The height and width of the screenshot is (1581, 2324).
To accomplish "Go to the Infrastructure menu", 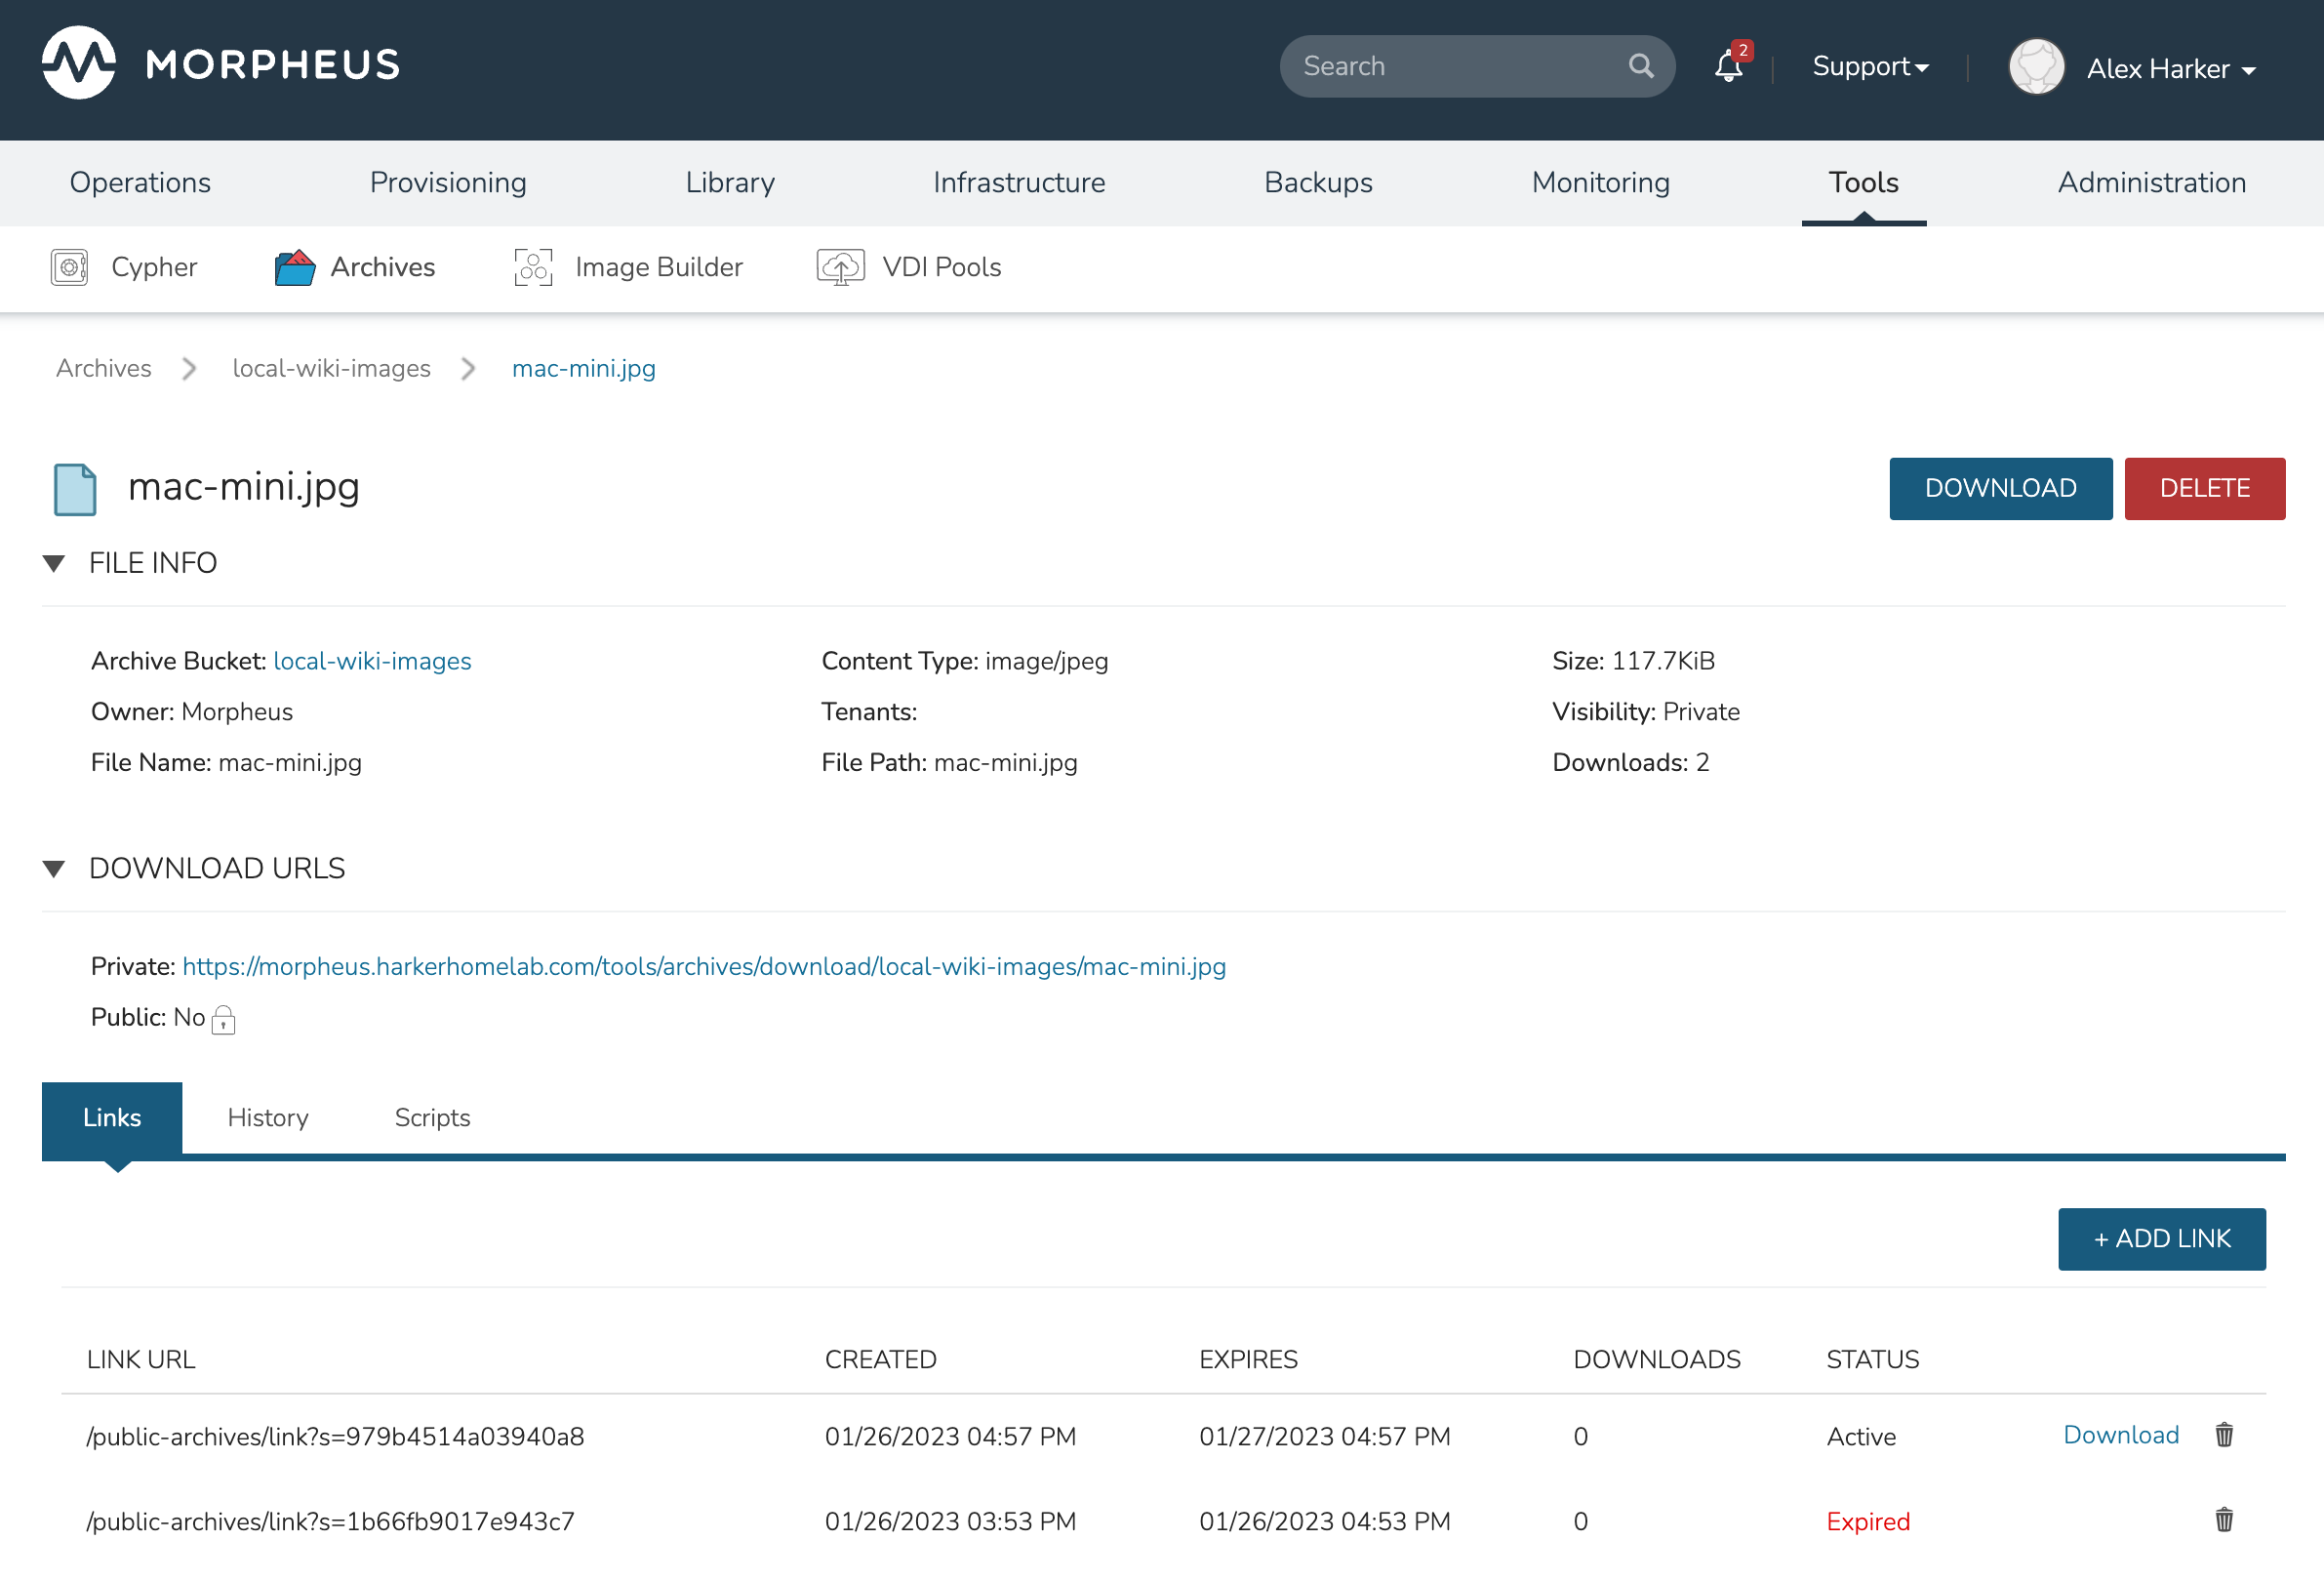I will click(1018, 182).
